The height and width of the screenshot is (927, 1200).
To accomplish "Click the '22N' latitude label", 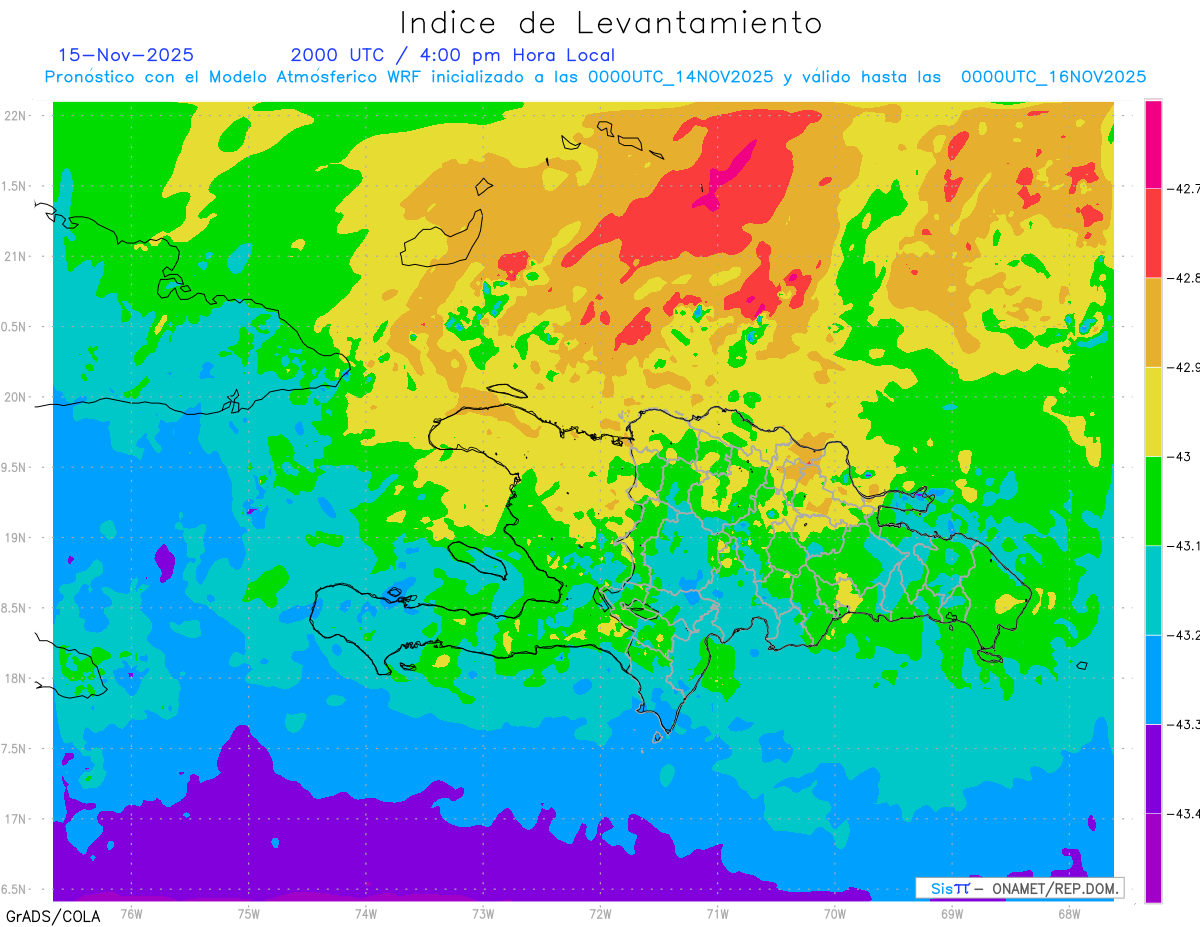I will [x=15, y=116].
